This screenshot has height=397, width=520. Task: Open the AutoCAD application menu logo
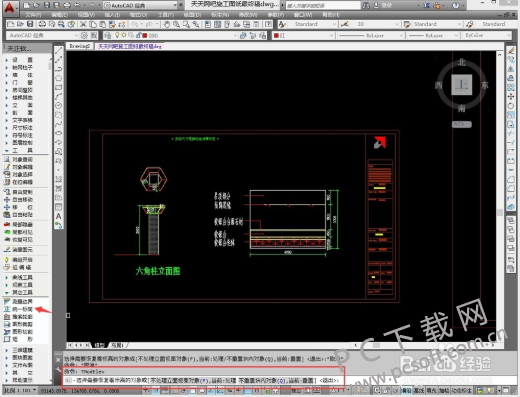(x=10, y=8)
